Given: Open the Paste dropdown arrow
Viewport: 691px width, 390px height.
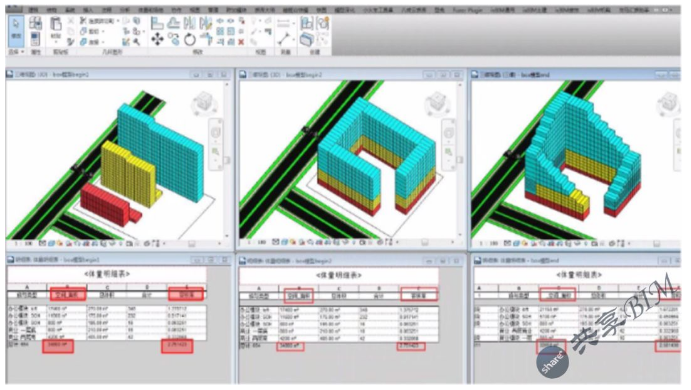Looking at the screenshot, I should 56,42.
